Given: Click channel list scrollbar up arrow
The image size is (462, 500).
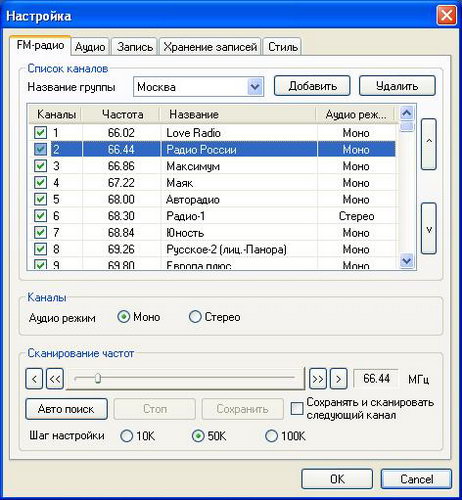Looking at the screenshot, I should (x=407, y=113).
